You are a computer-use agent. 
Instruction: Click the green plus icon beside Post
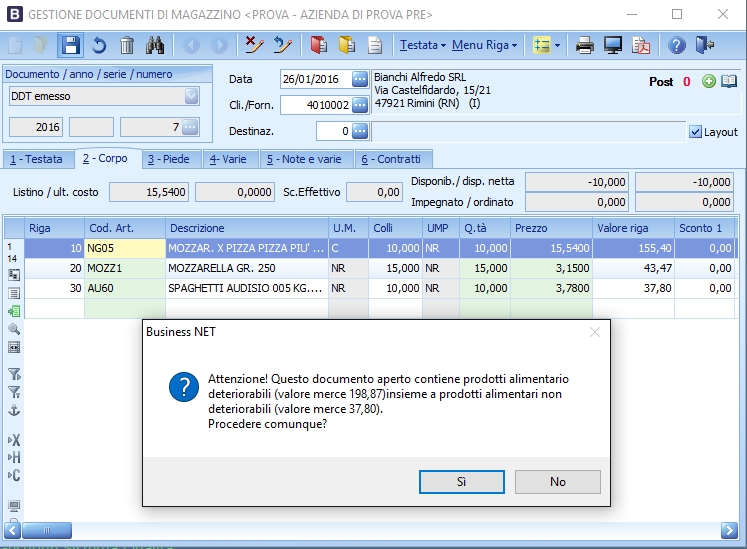pyautogui.click(x=709, y=81)
